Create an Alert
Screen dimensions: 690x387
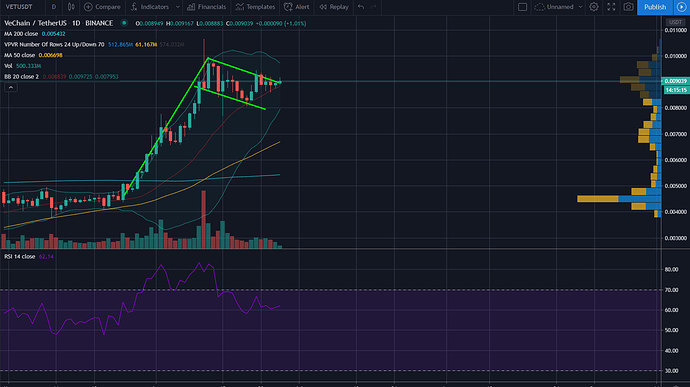click(x=297, y=7)
